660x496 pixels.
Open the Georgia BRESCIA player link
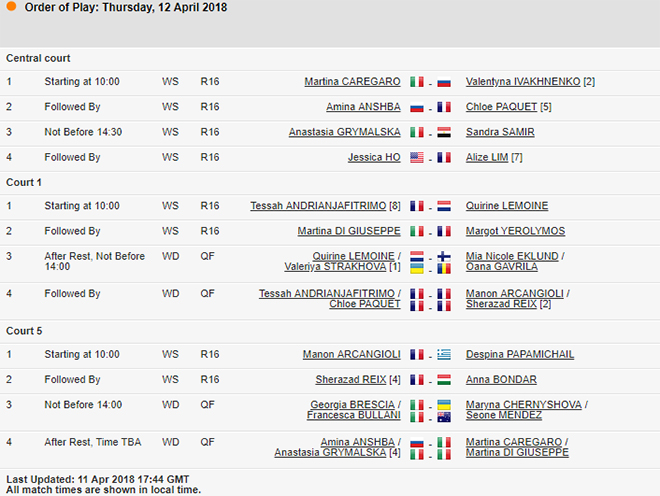tap(355, 404)
